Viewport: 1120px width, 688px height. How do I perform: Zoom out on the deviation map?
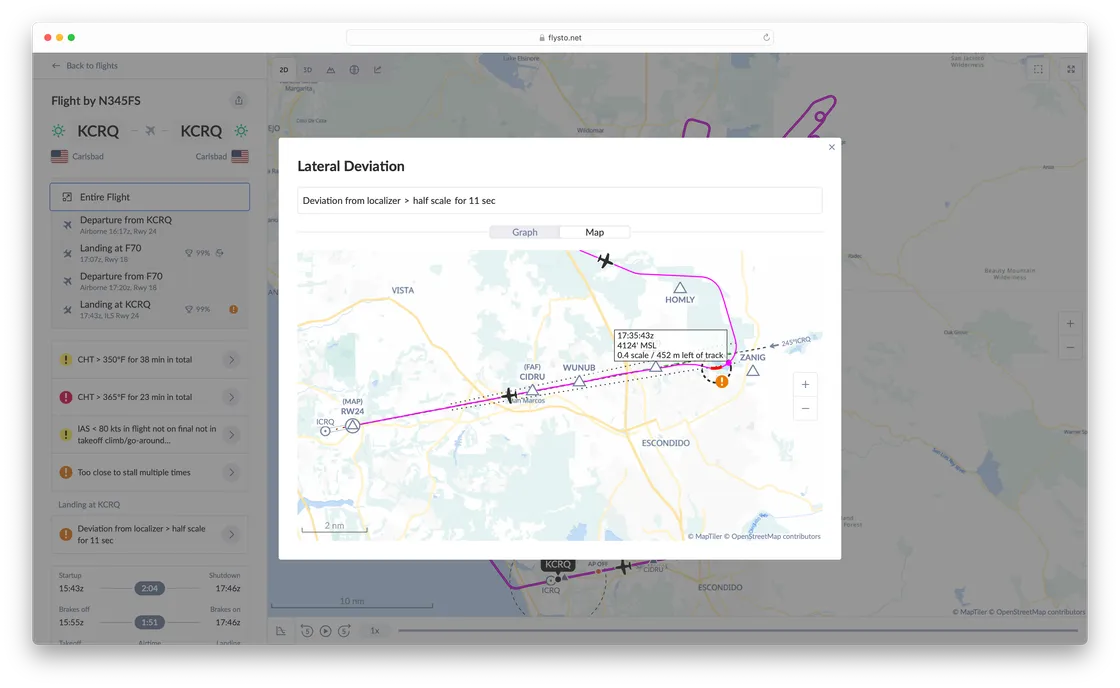(805, 409)
